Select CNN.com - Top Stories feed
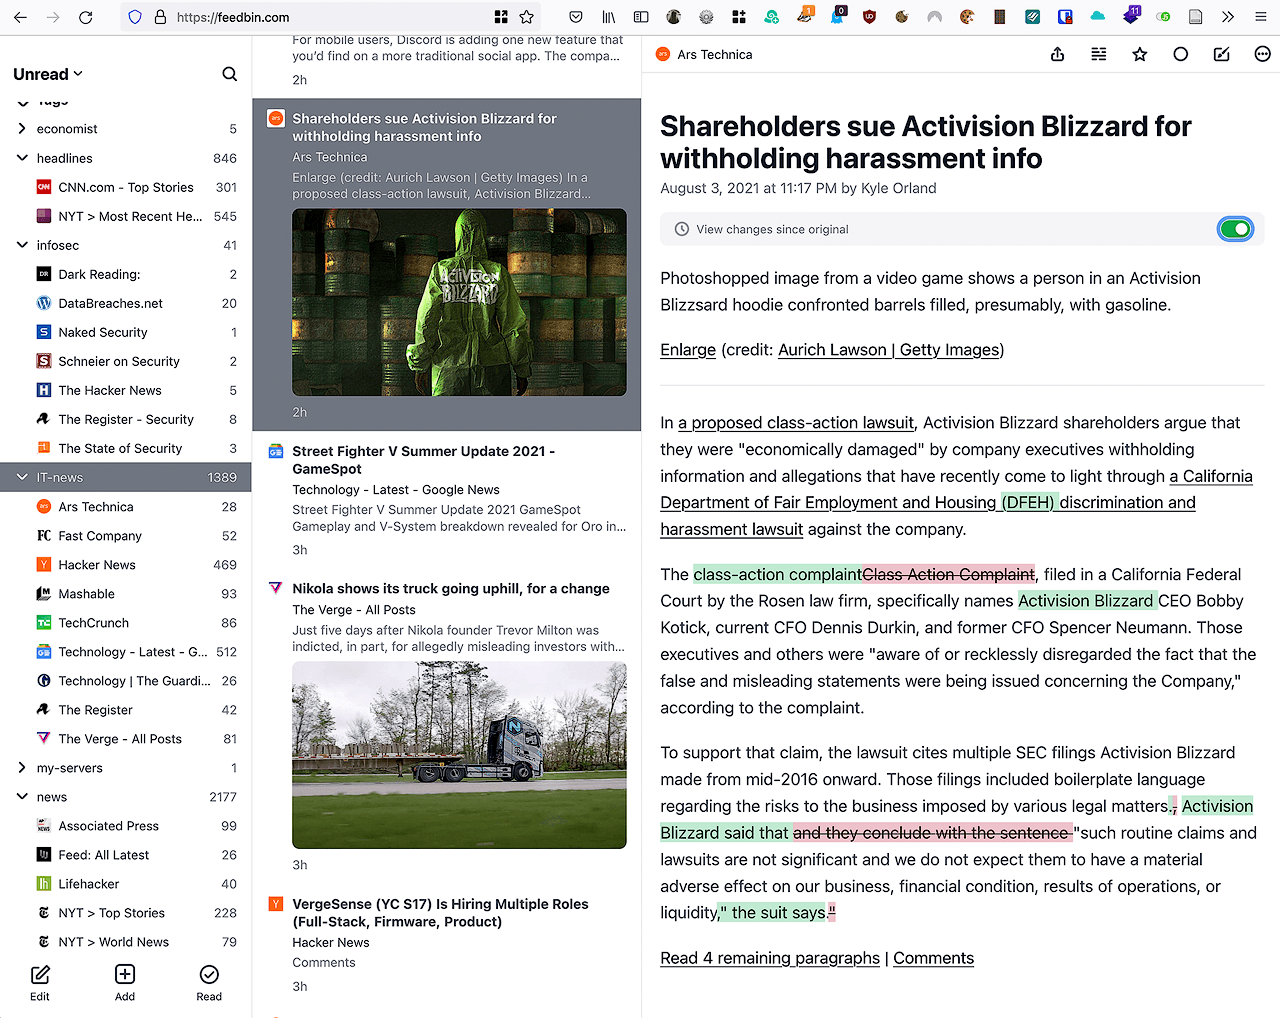Image resolution: width=1280 pixels, height=1018 pixels. pyautogui.click(x=126, y=187)
